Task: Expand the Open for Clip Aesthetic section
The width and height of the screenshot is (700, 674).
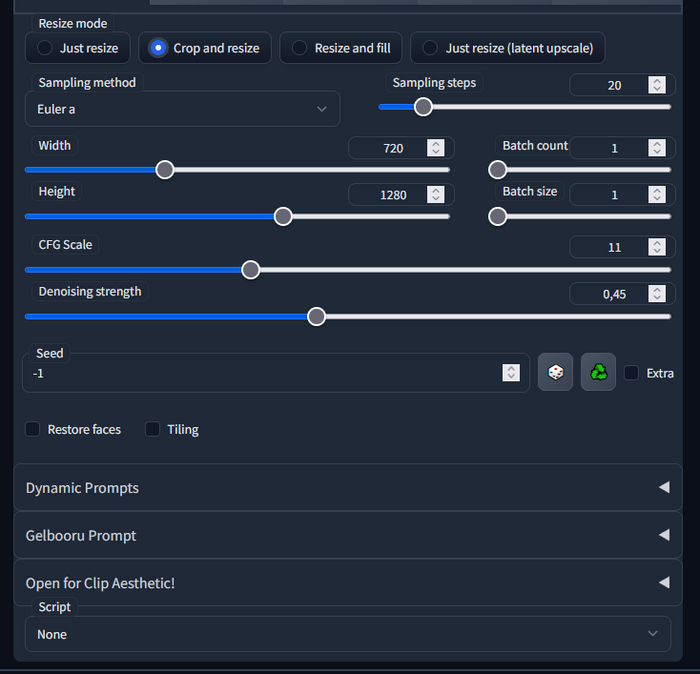Action: [347, 582]
